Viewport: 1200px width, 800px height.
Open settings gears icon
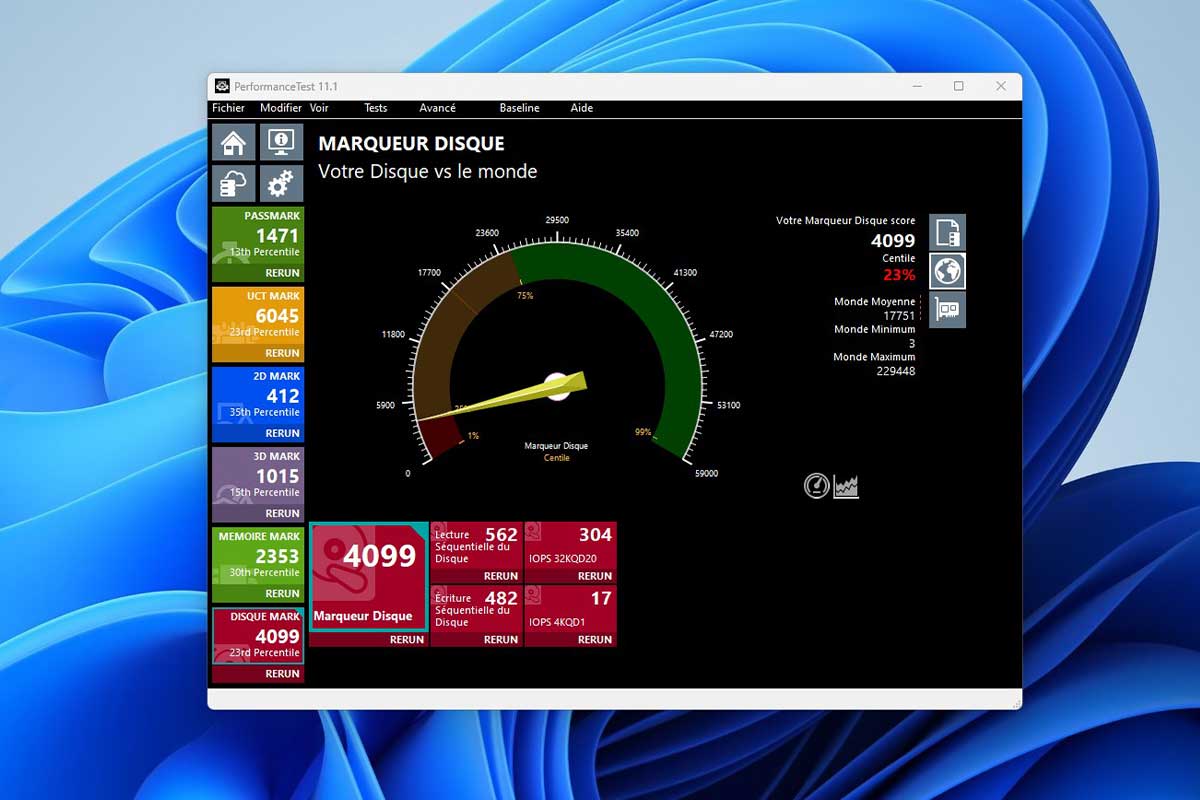pos(281,183)
